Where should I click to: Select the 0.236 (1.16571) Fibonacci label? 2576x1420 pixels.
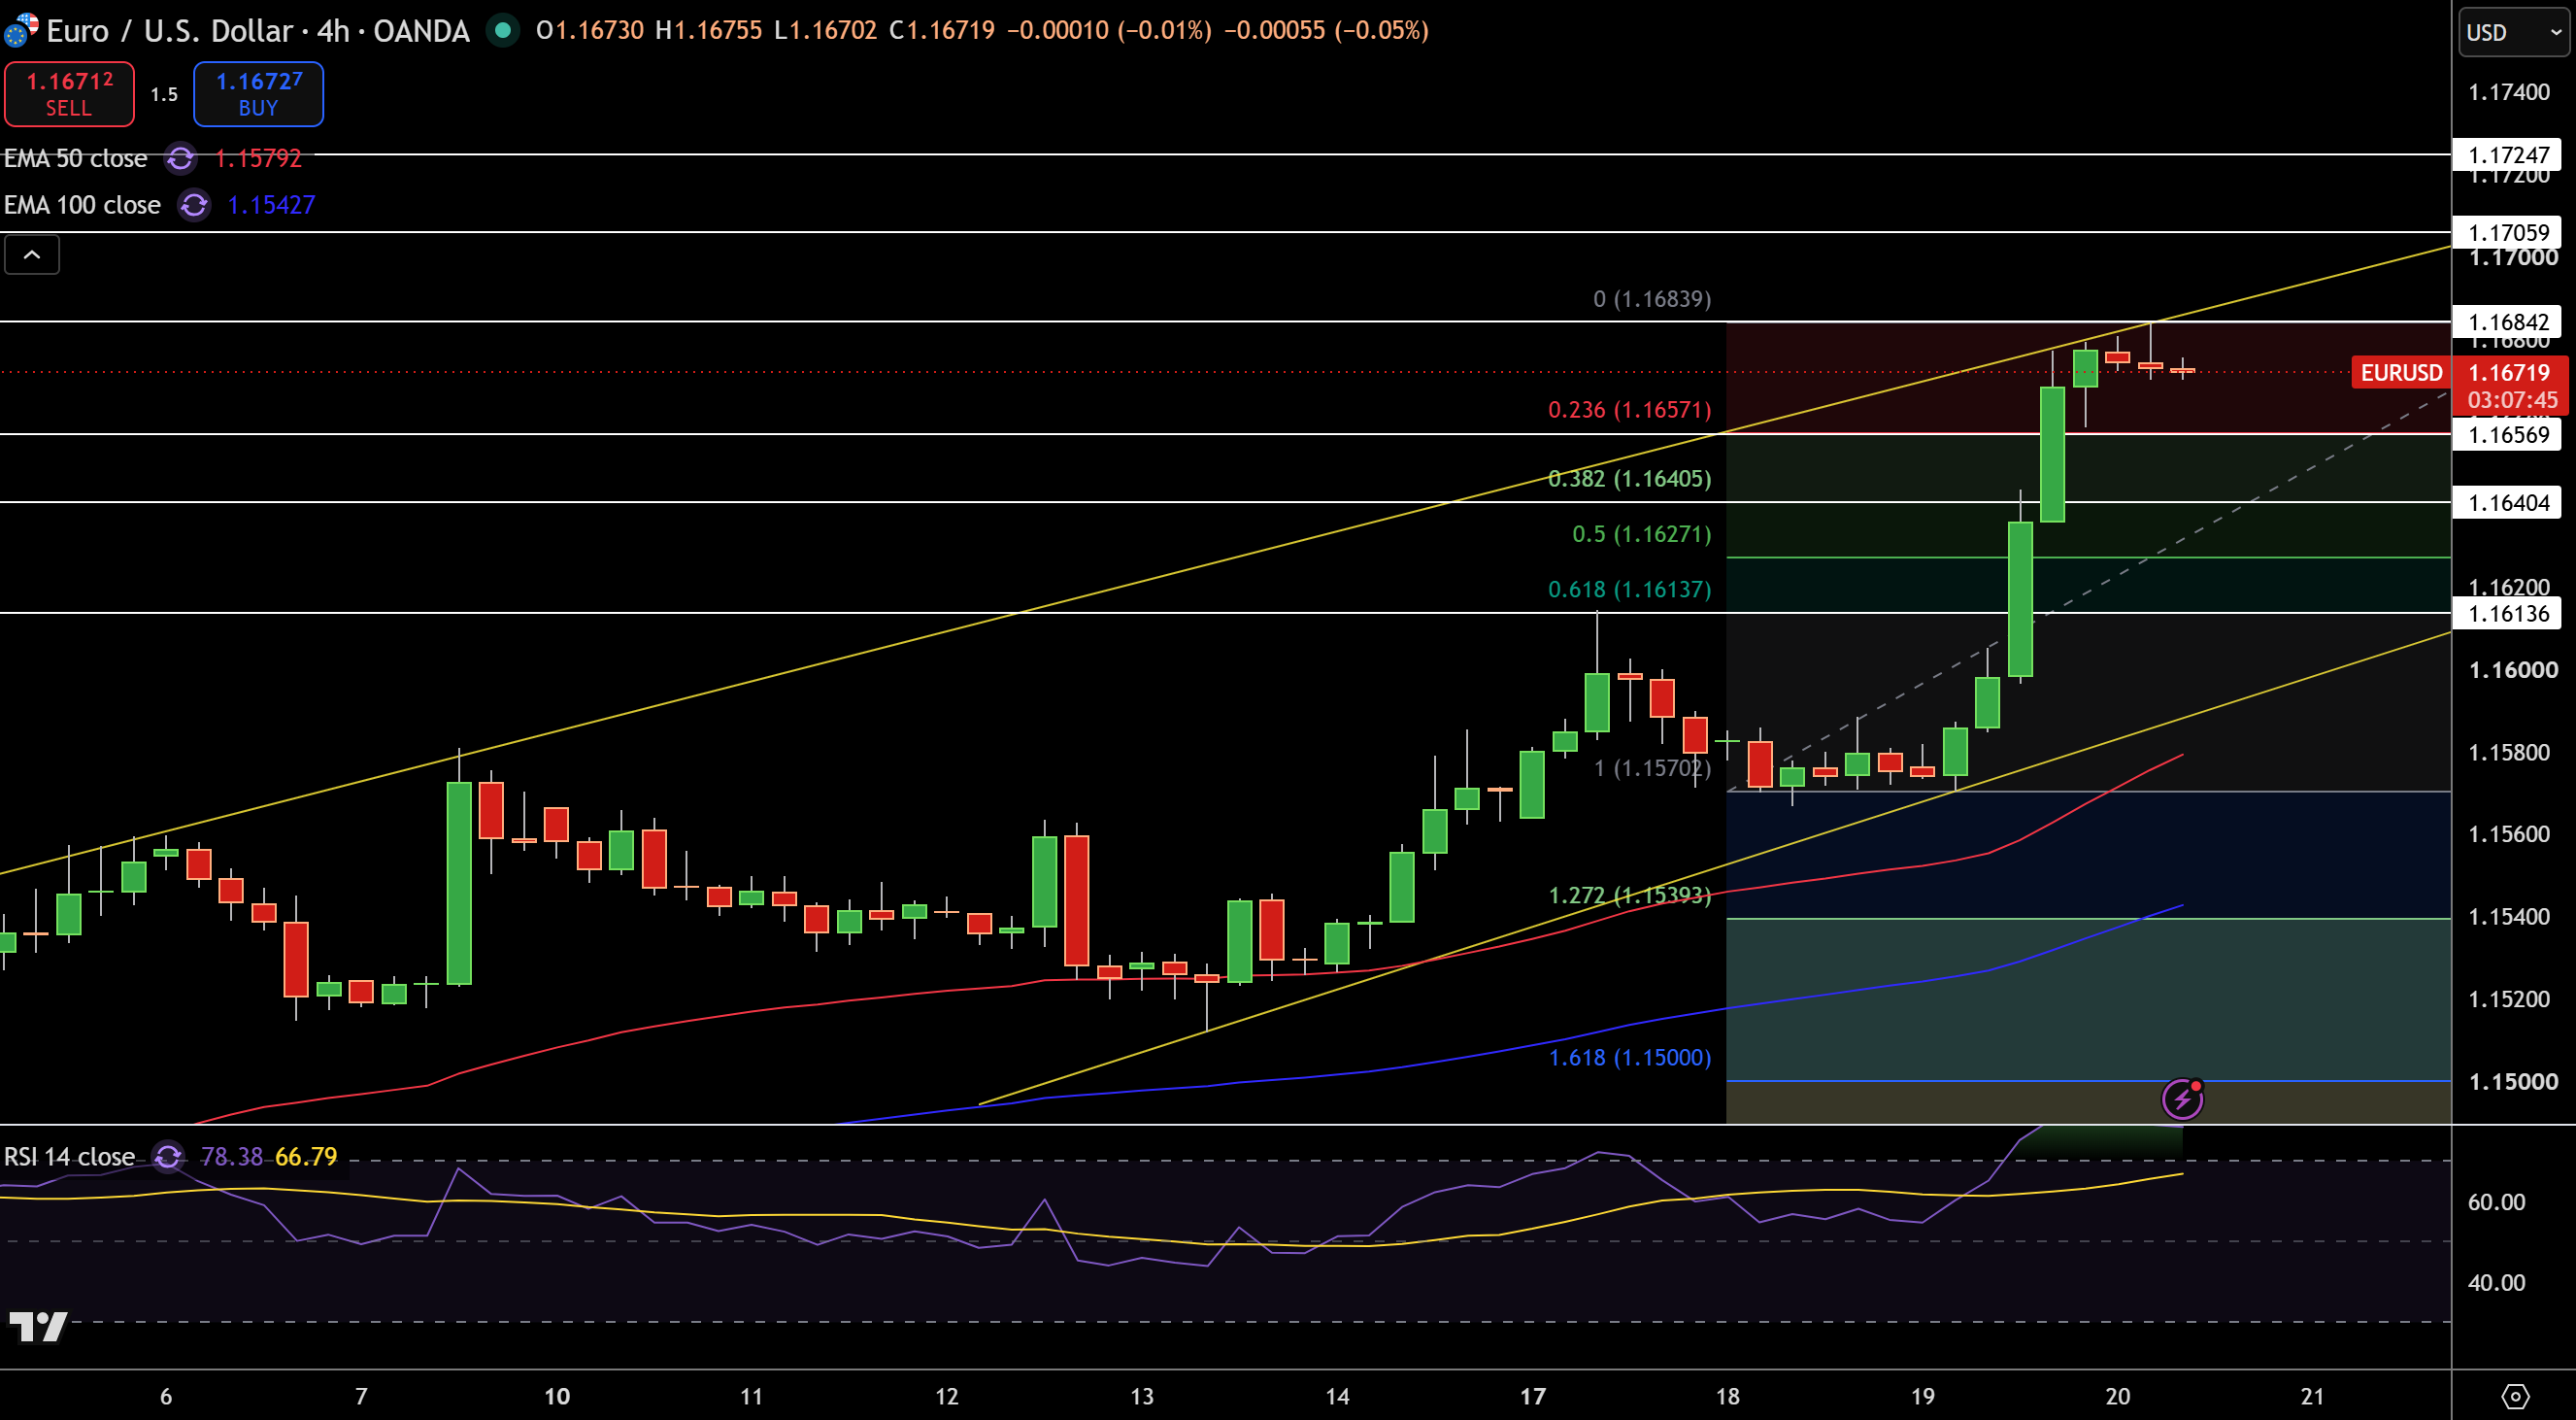[1629, 410]
